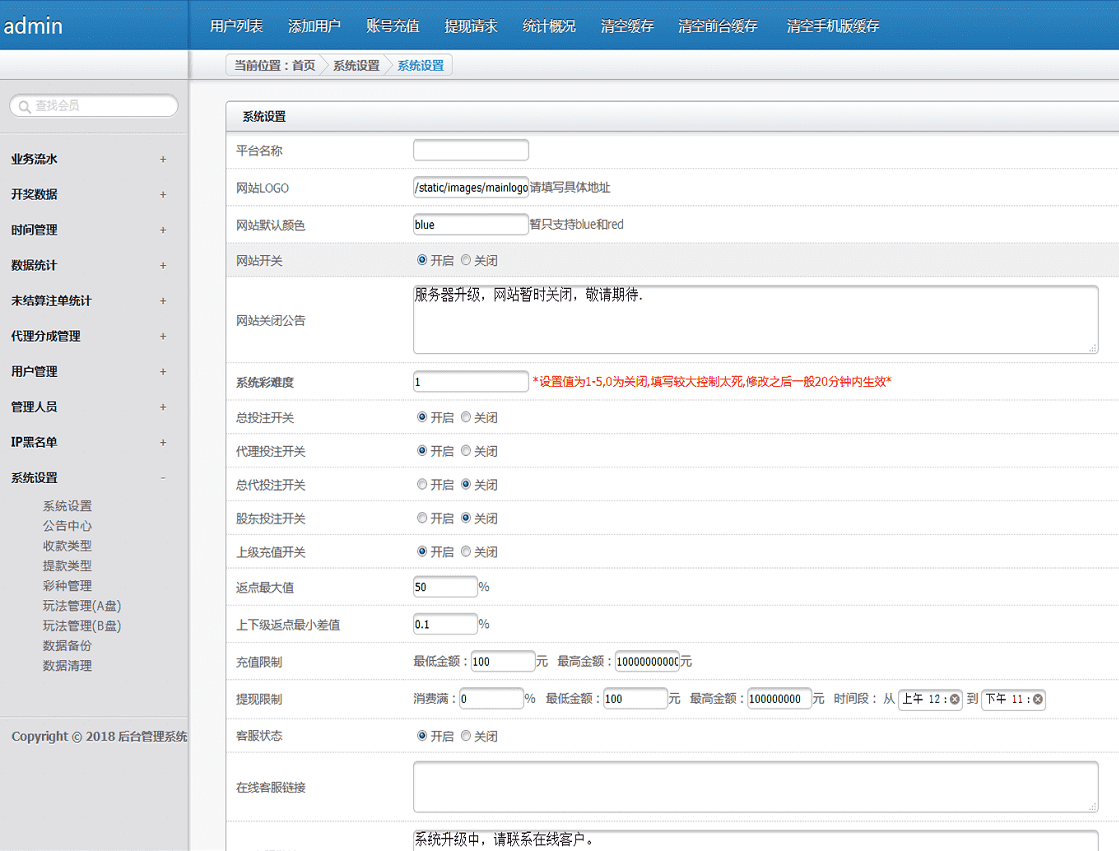Screen dimensions: 1119x851
Task: Enable 总代投注开关 with 开启 option
Action: point(422,485)
